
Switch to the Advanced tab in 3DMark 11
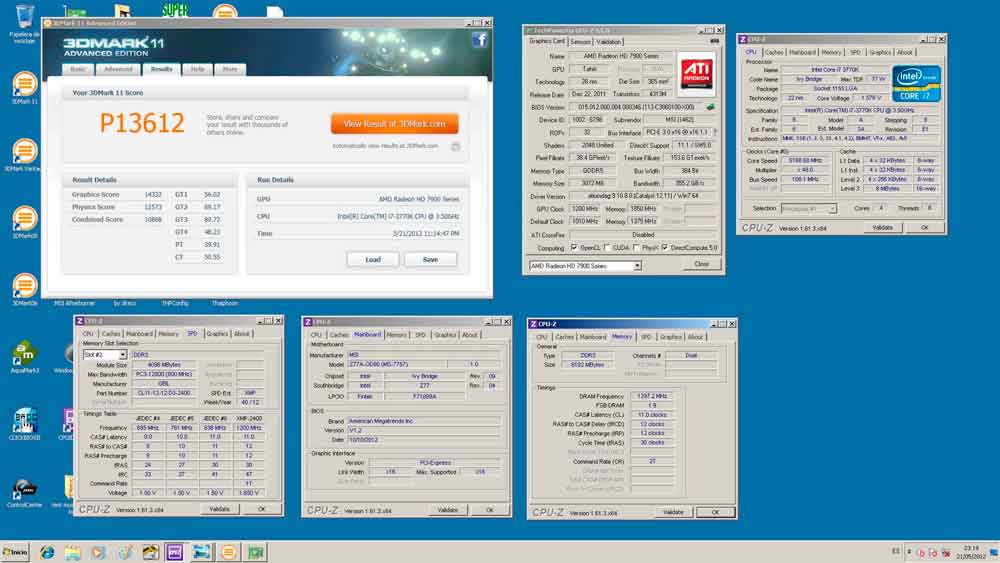tap(118, 69)
